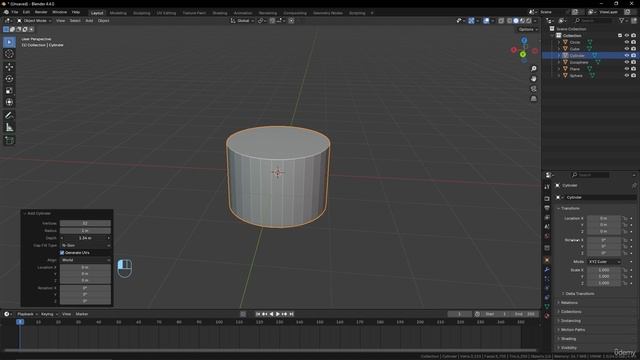
Task: Toggle visibility eye for Circle in outliner
Action: [627, 42]
